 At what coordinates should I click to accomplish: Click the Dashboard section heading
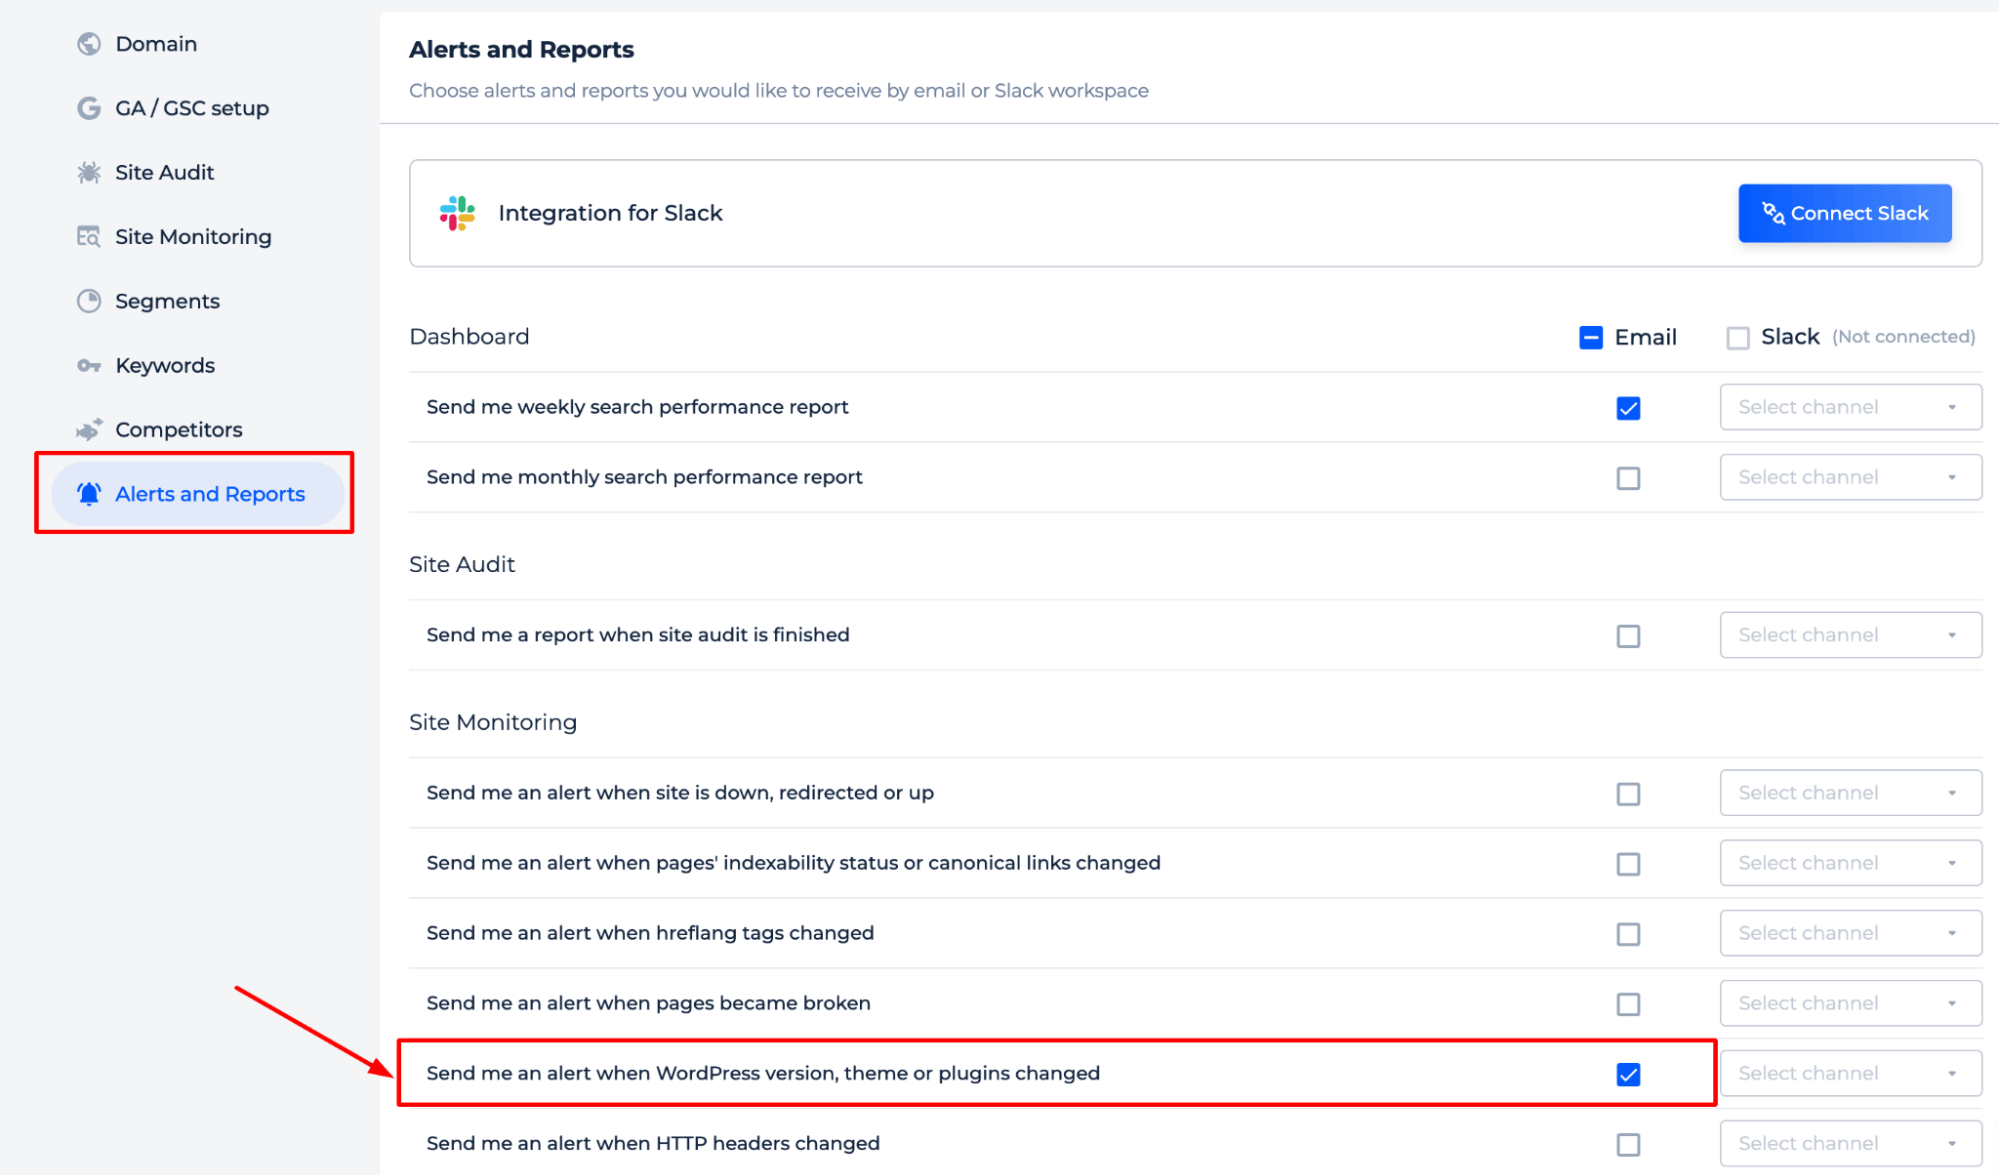469,336
